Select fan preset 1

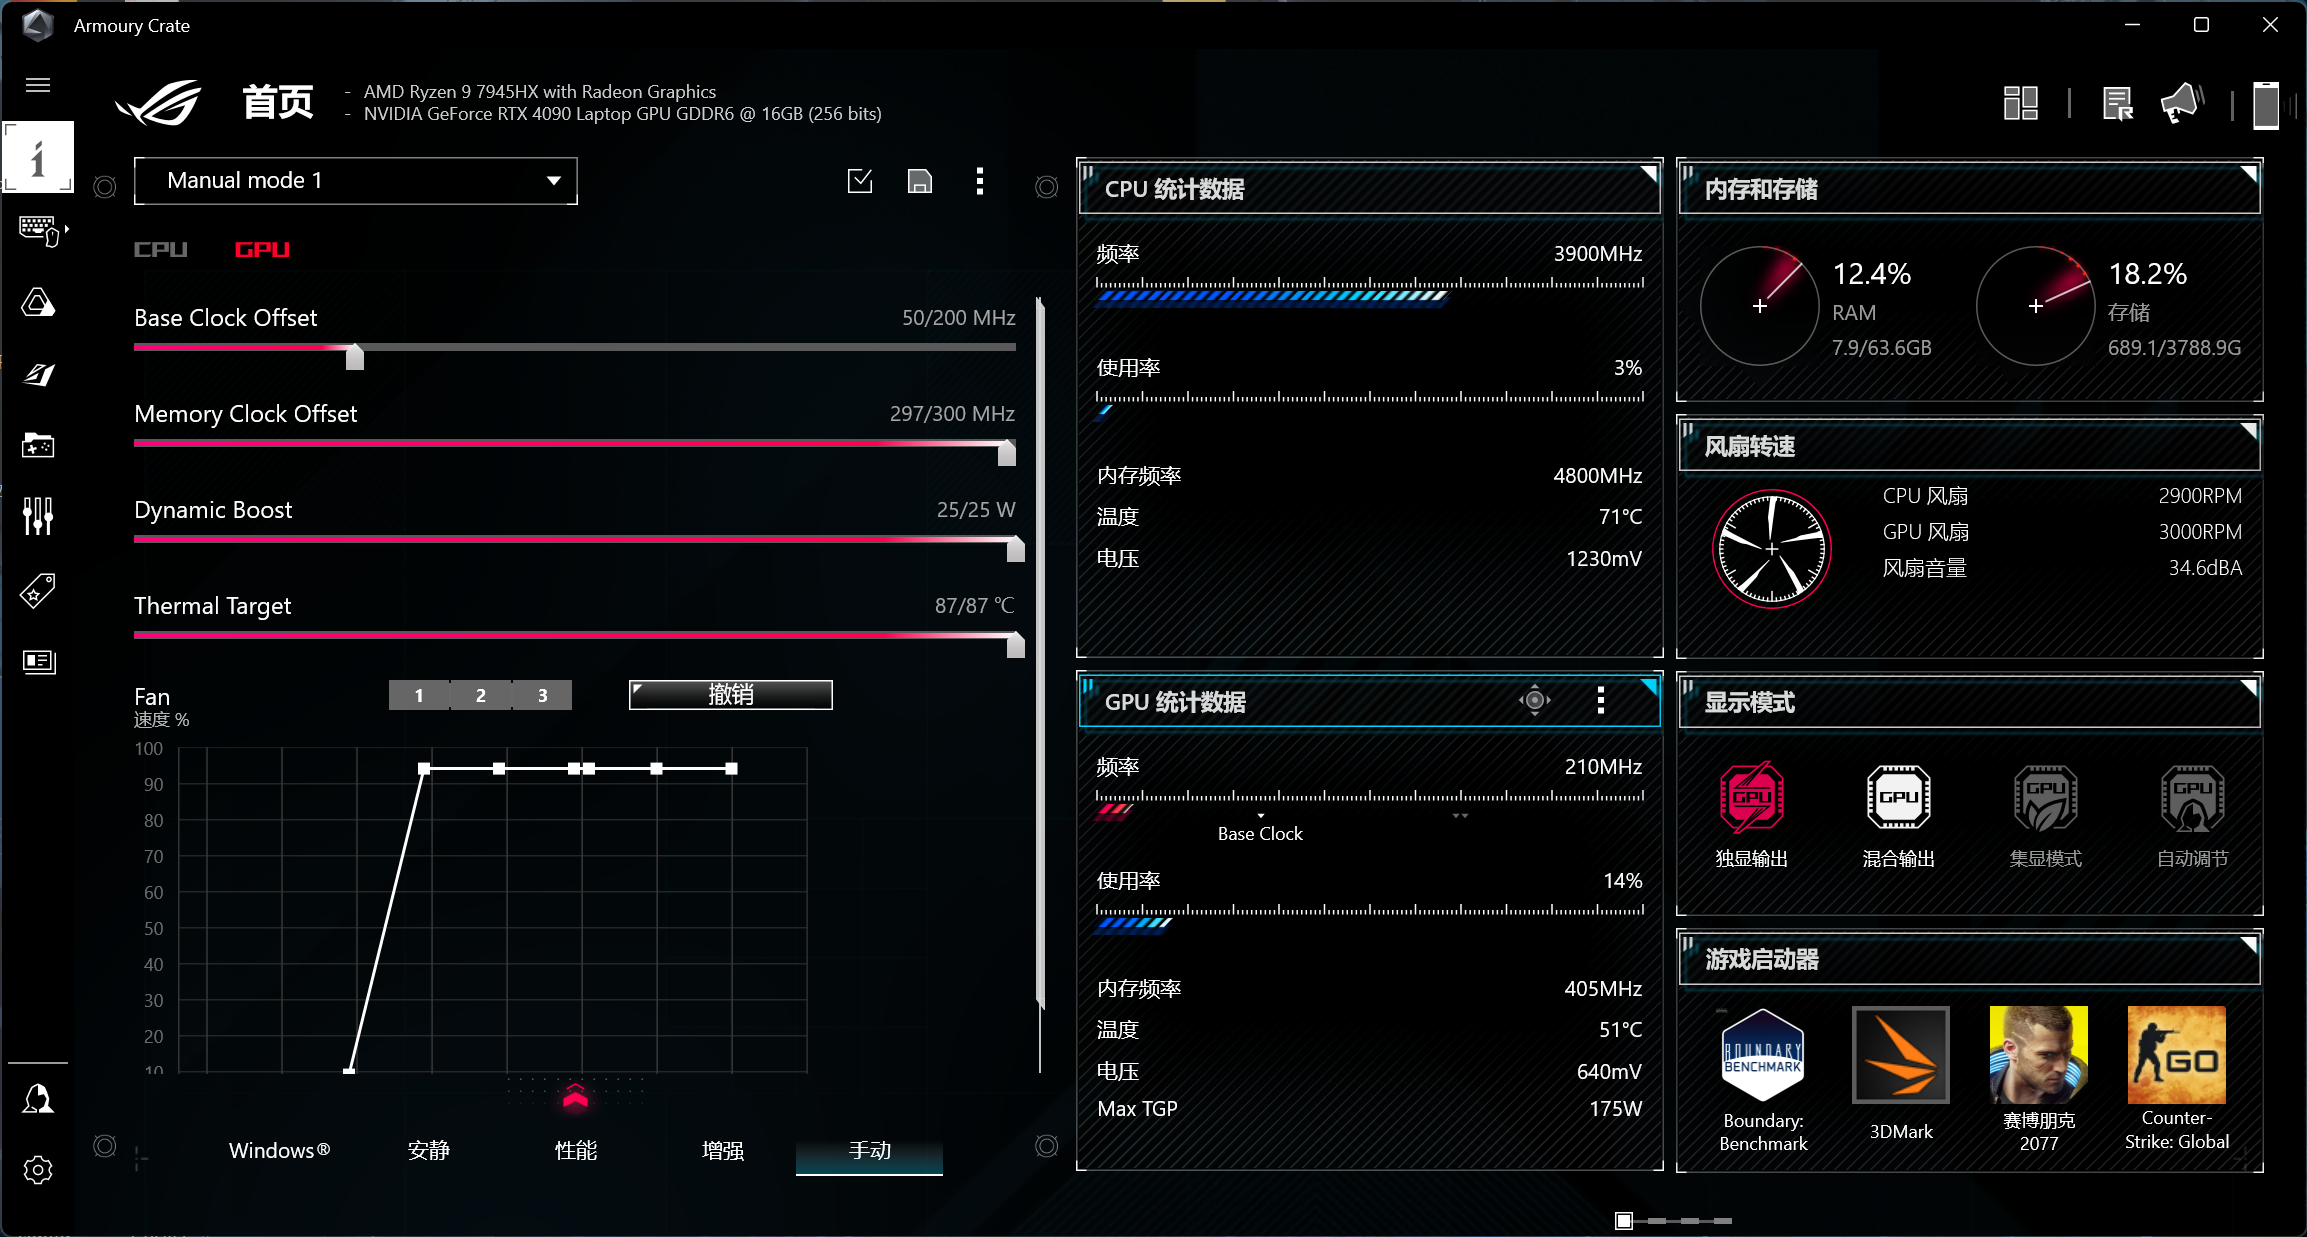click(x=419, y=695)
